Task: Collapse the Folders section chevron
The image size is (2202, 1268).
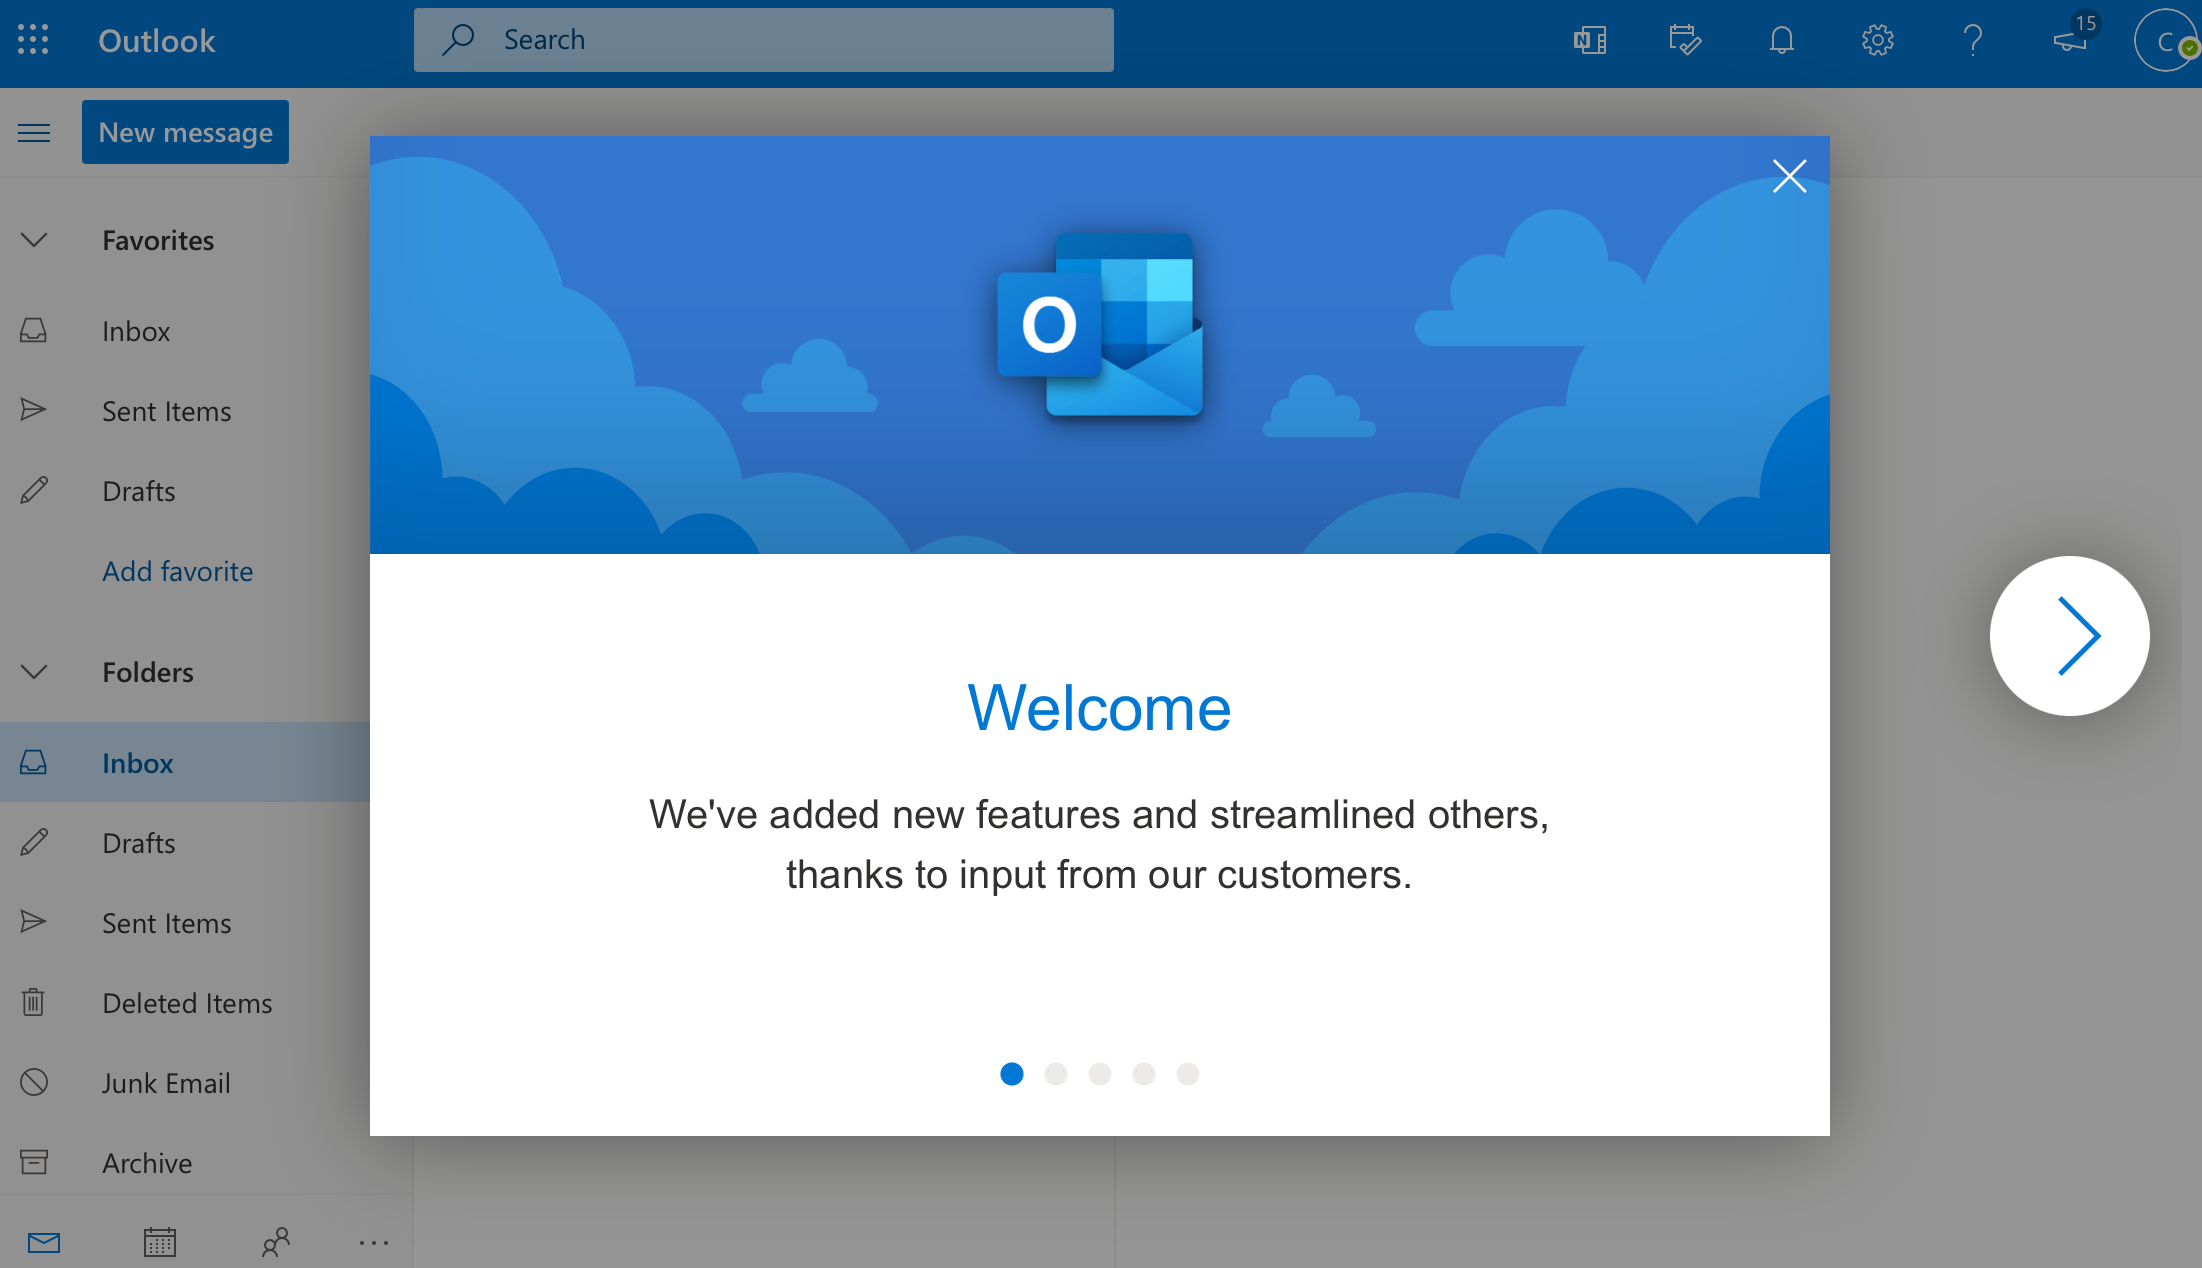Action: click(34, 672)
